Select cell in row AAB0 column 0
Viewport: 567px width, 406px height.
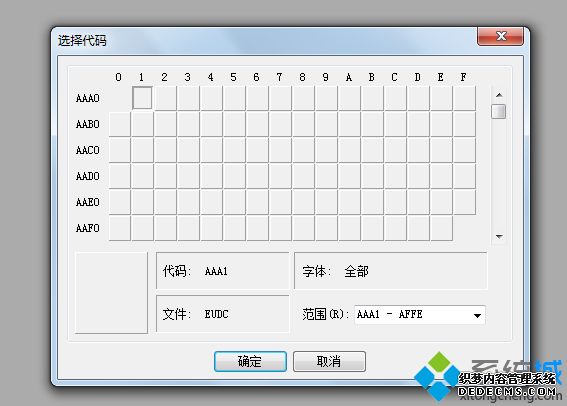(120, 124)
